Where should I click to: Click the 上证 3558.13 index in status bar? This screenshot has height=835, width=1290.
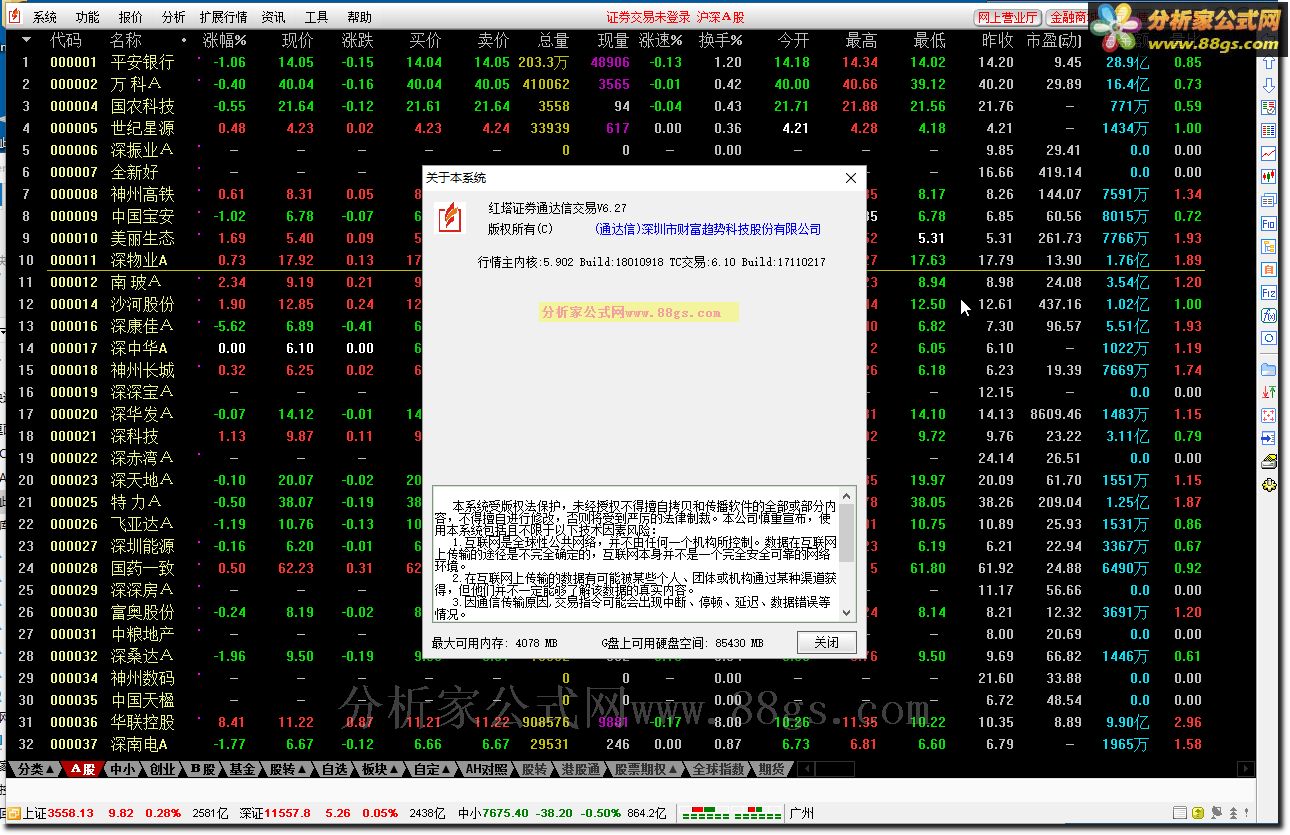coord(58,813)
